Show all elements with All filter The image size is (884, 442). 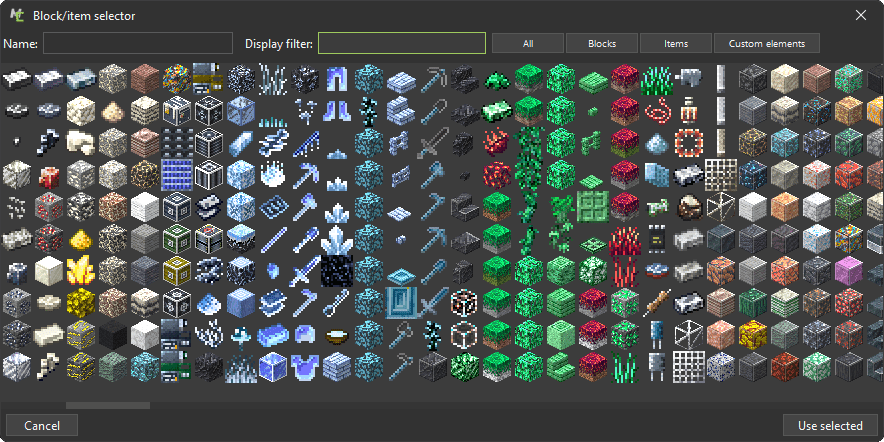point(528,43)
